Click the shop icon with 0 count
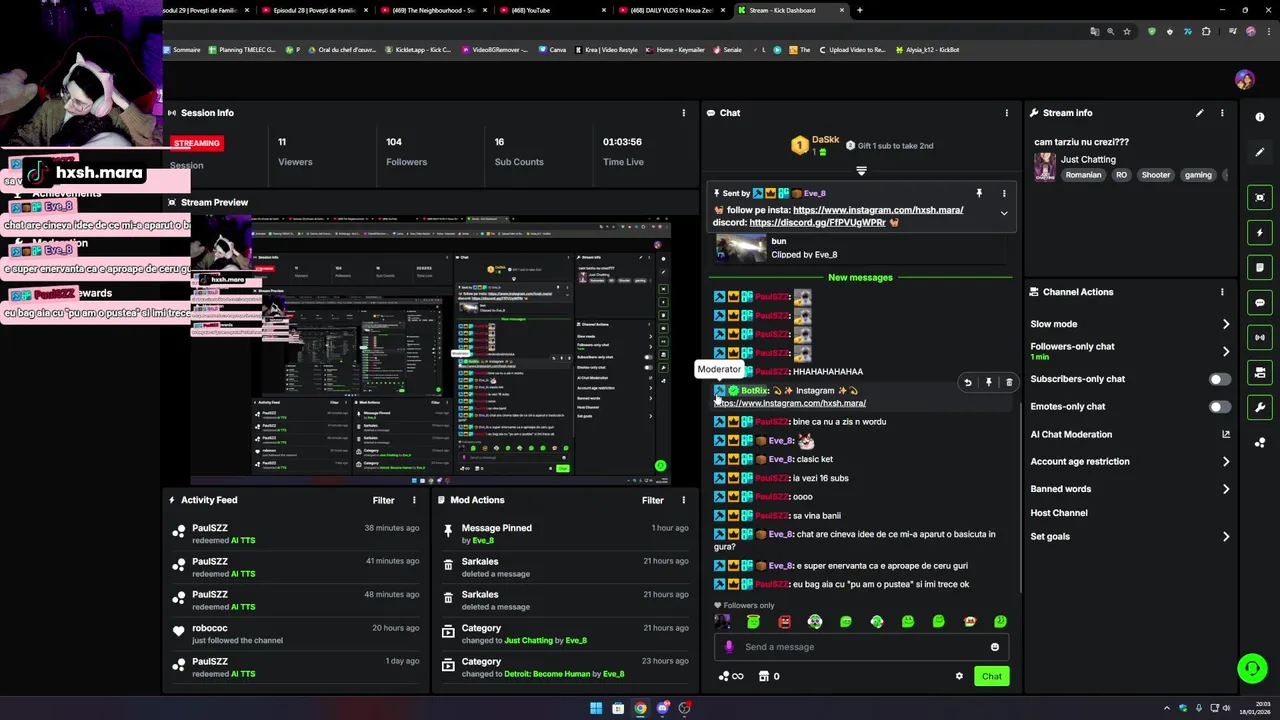 [769, 676]
